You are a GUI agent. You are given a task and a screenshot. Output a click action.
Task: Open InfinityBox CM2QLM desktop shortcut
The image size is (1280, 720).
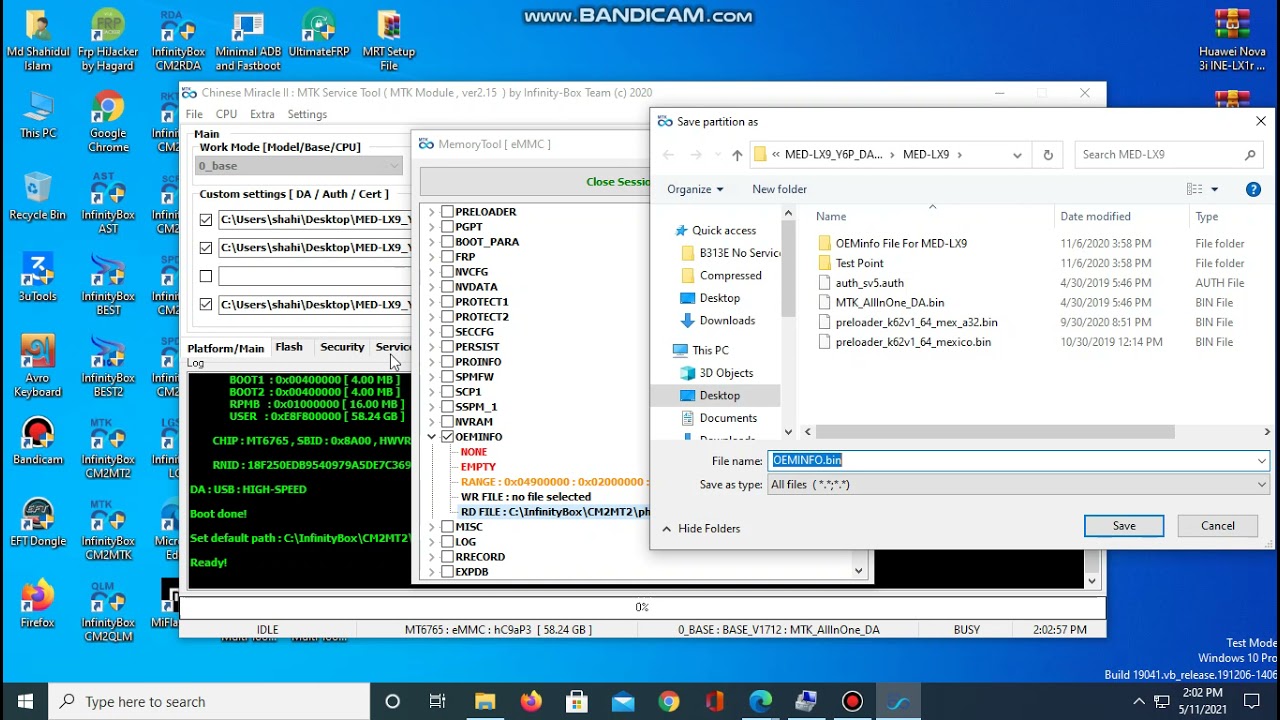click(108, 611)
